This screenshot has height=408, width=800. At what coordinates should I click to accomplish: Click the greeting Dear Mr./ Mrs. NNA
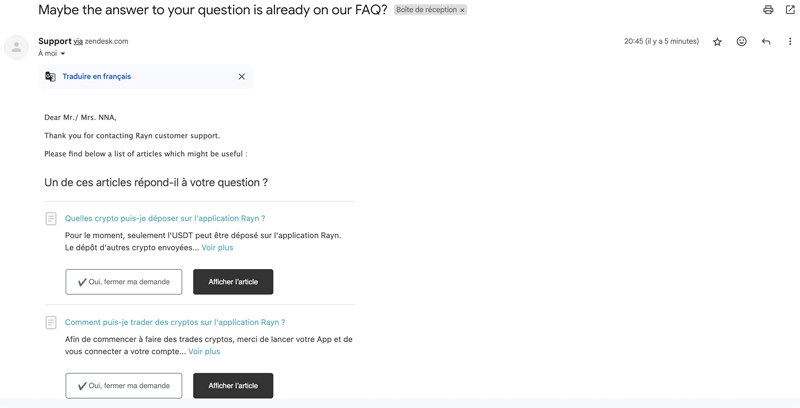[x=80, y=117]
